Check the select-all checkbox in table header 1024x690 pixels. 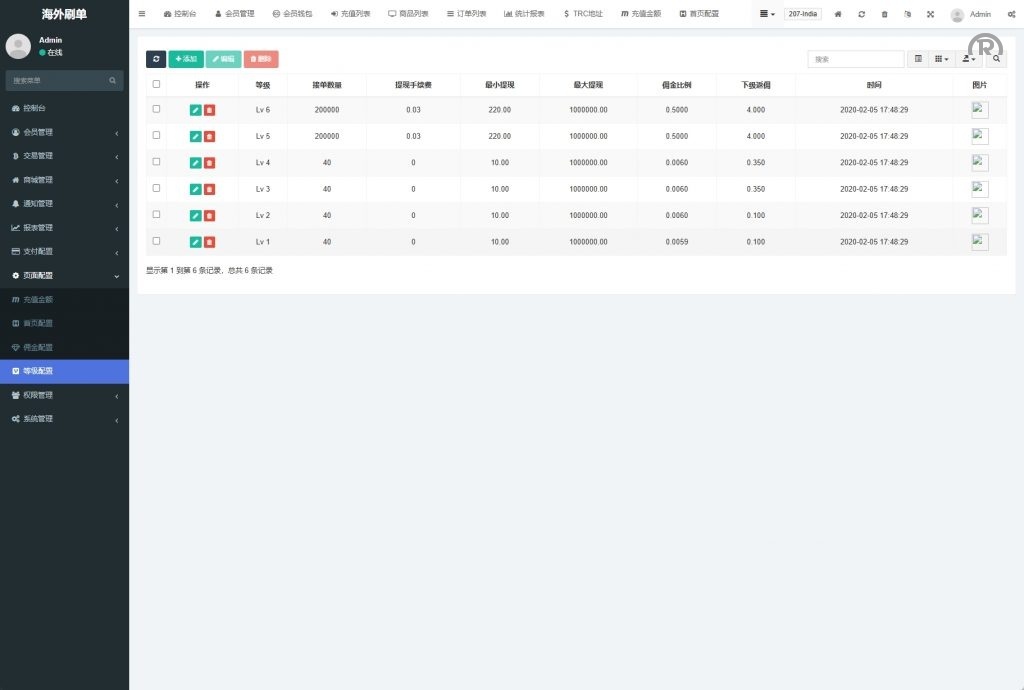[x=156, y=84]
